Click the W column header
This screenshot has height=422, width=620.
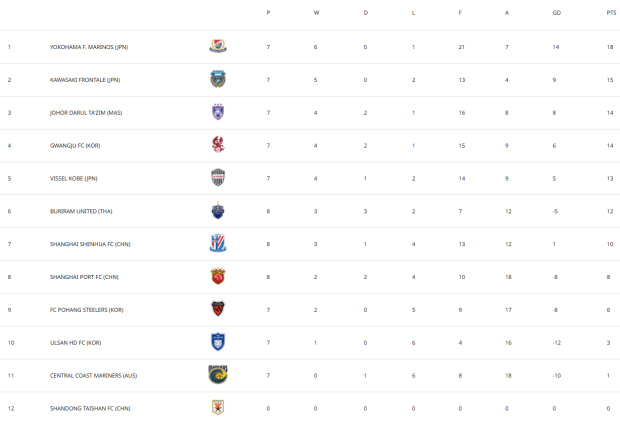tap(316, 13)
